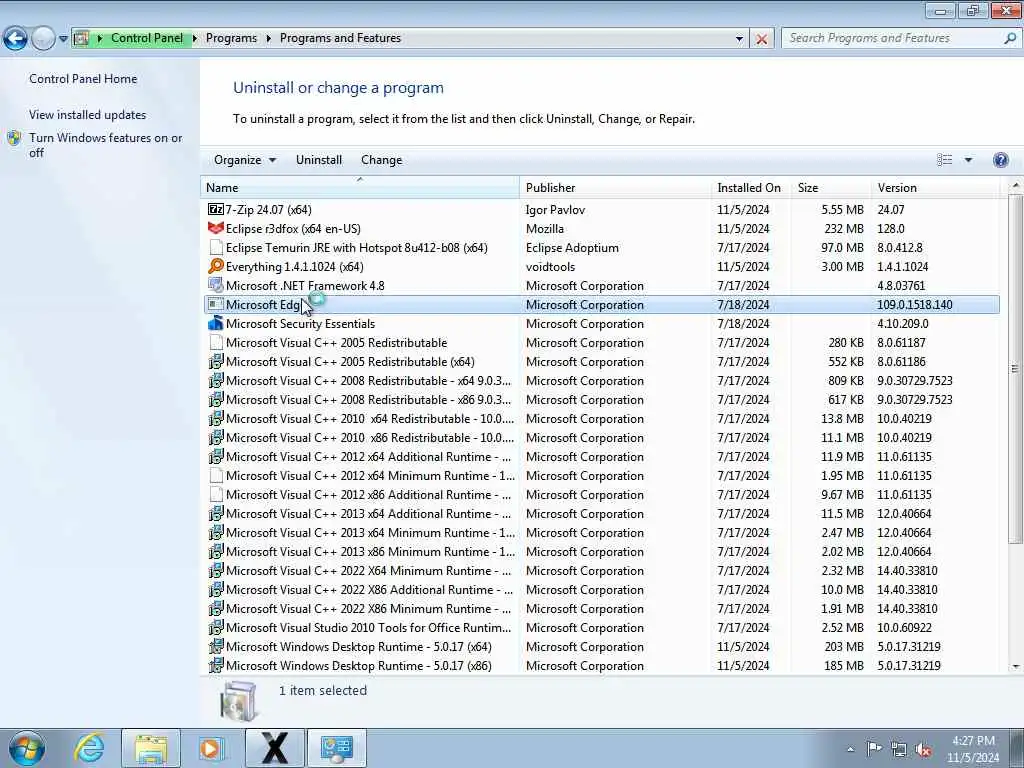
Task: Click the Microsoft Security Essentials icon
Action: click(216, 323)
